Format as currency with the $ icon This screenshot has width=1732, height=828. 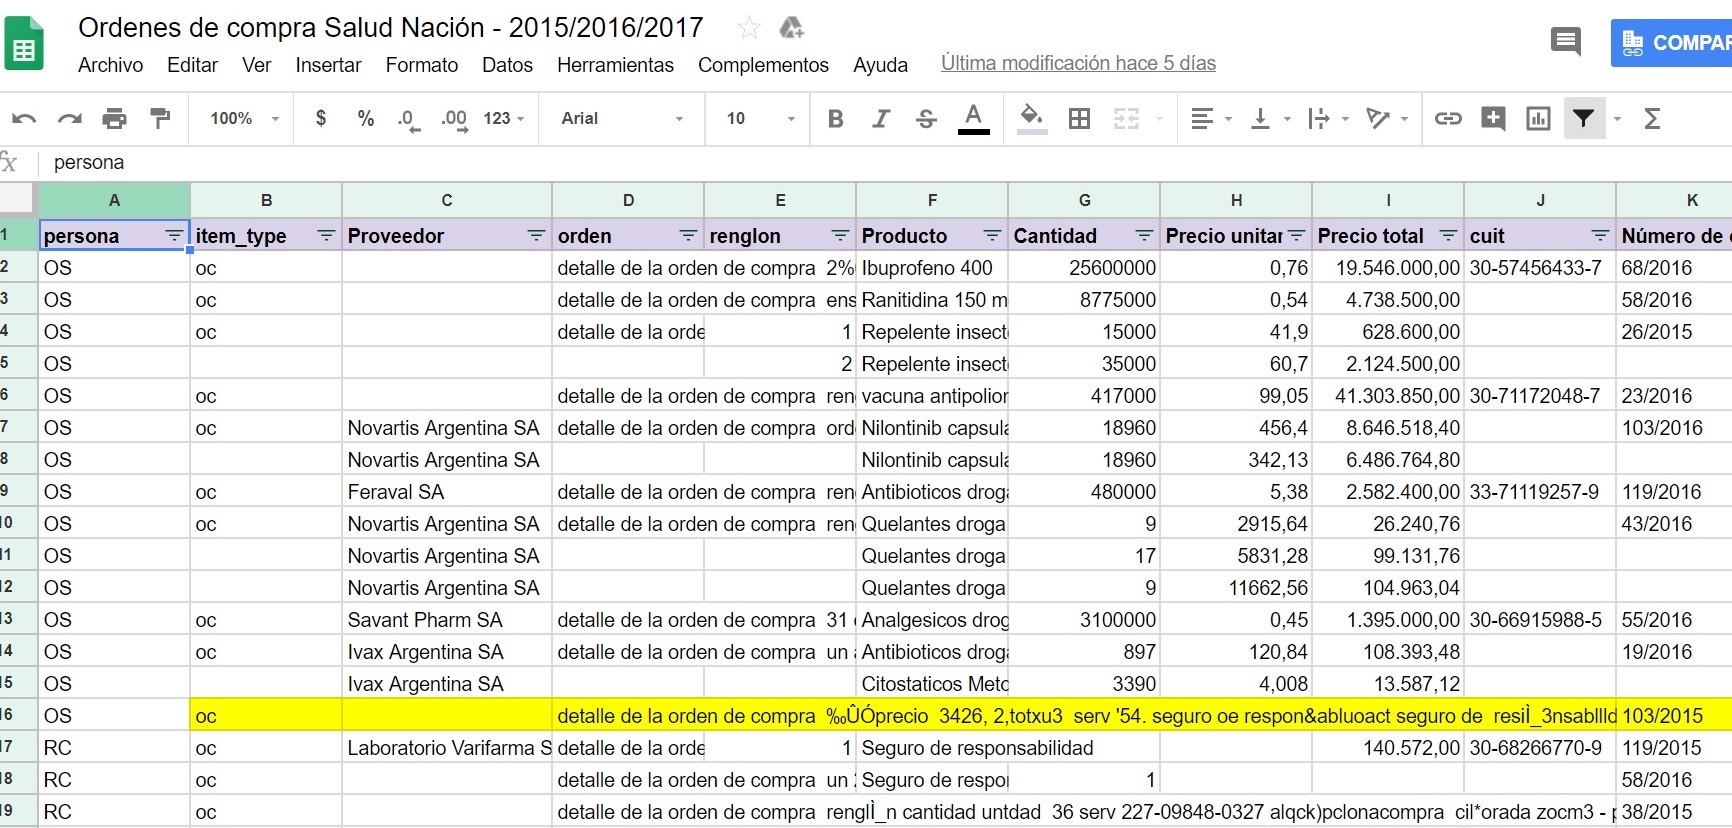[321, 118]
